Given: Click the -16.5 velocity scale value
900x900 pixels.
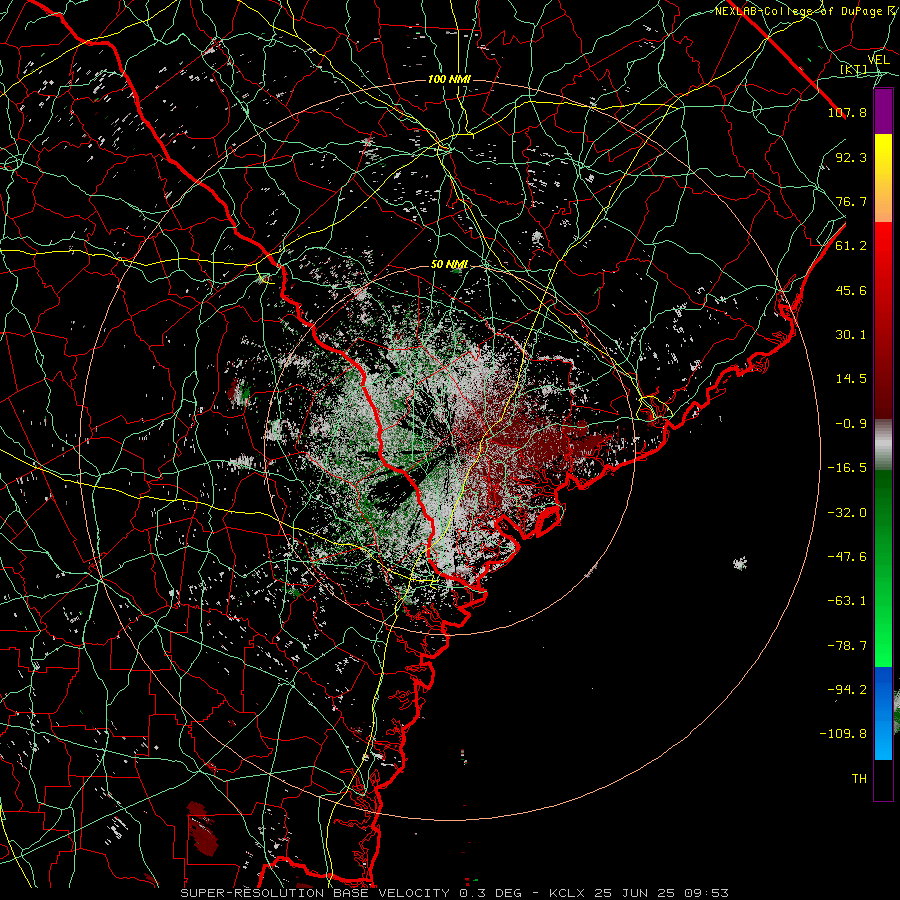Looking at the screenshot, I should [847, 468].
